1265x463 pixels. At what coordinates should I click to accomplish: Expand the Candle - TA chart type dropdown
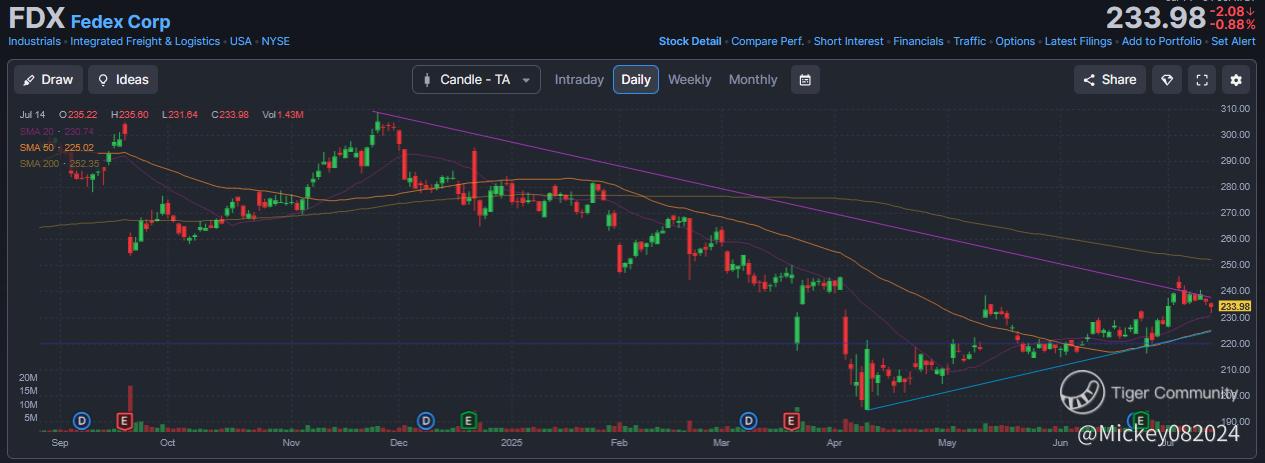[476, 80]
